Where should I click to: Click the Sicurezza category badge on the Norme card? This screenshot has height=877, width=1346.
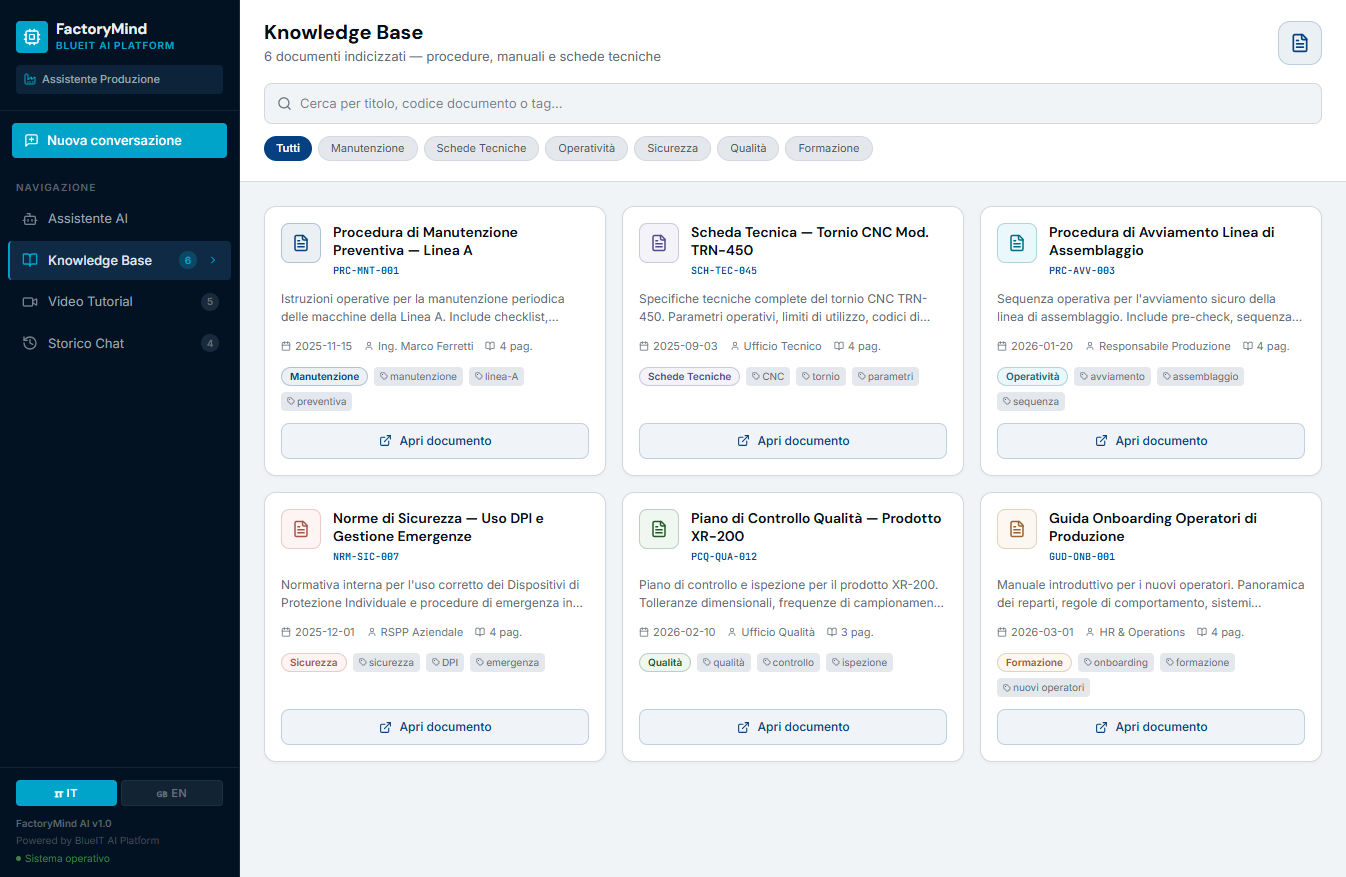(314, 662)
